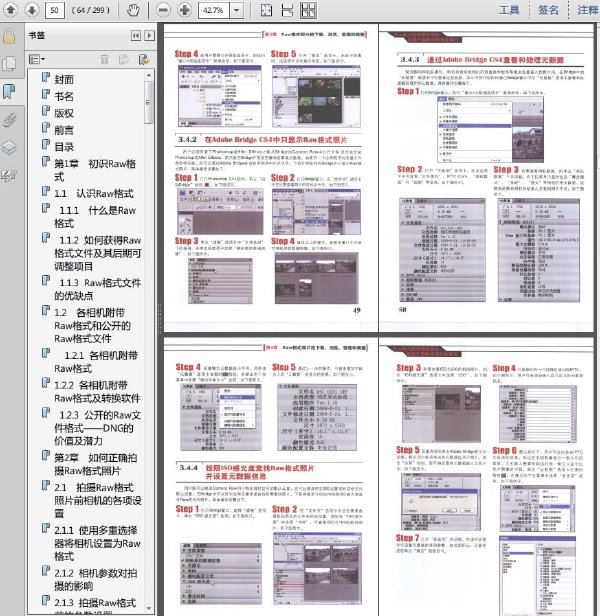The width and height of the screenshot is (600, 616).
Task: Click the page count text (64 / 299)
Action: tap(91, 10)
